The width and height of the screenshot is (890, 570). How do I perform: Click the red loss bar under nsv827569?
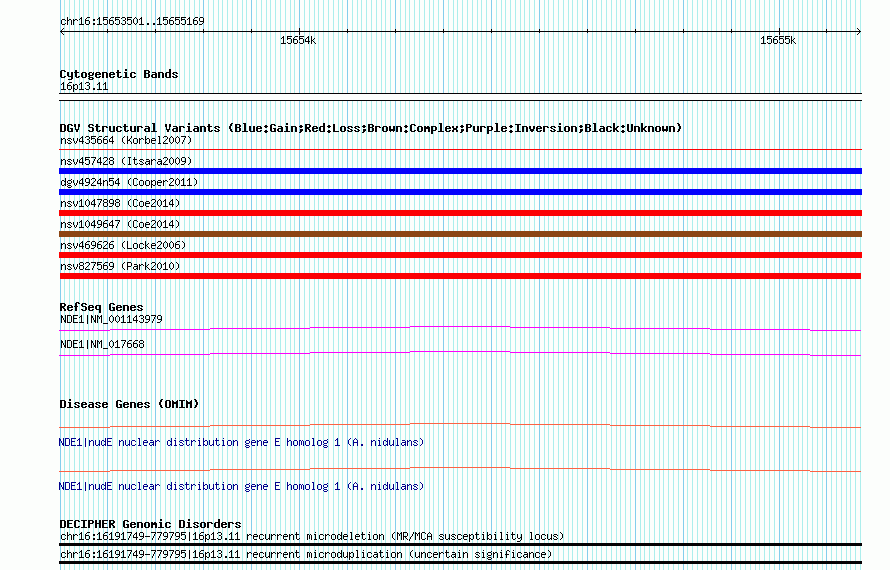460,276
